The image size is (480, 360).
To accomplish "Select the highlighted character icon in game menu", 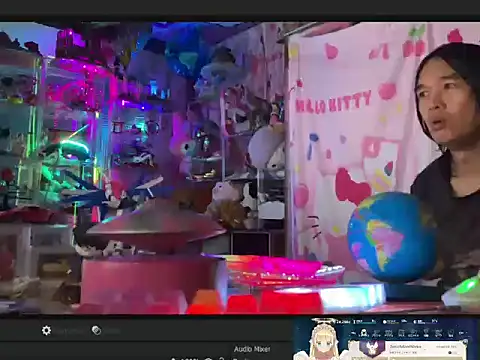I will (364, 333).
